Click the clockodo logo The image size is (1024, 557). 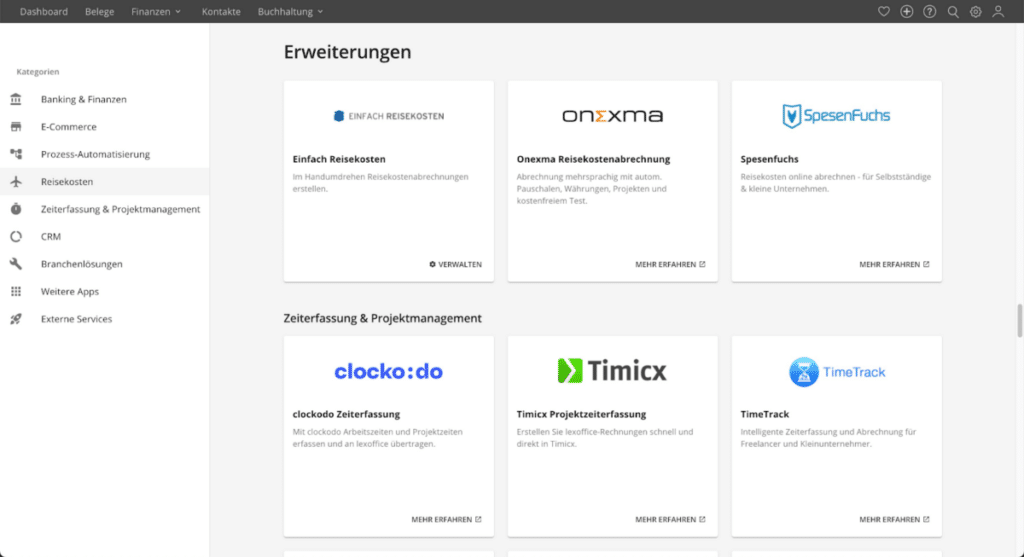[389, 372]
